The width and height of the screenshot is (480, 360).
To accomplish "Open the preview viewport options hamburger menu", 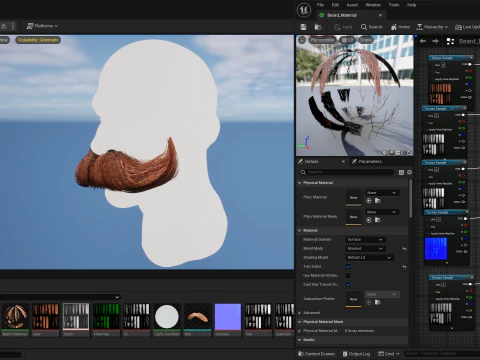I will (302, 40).
